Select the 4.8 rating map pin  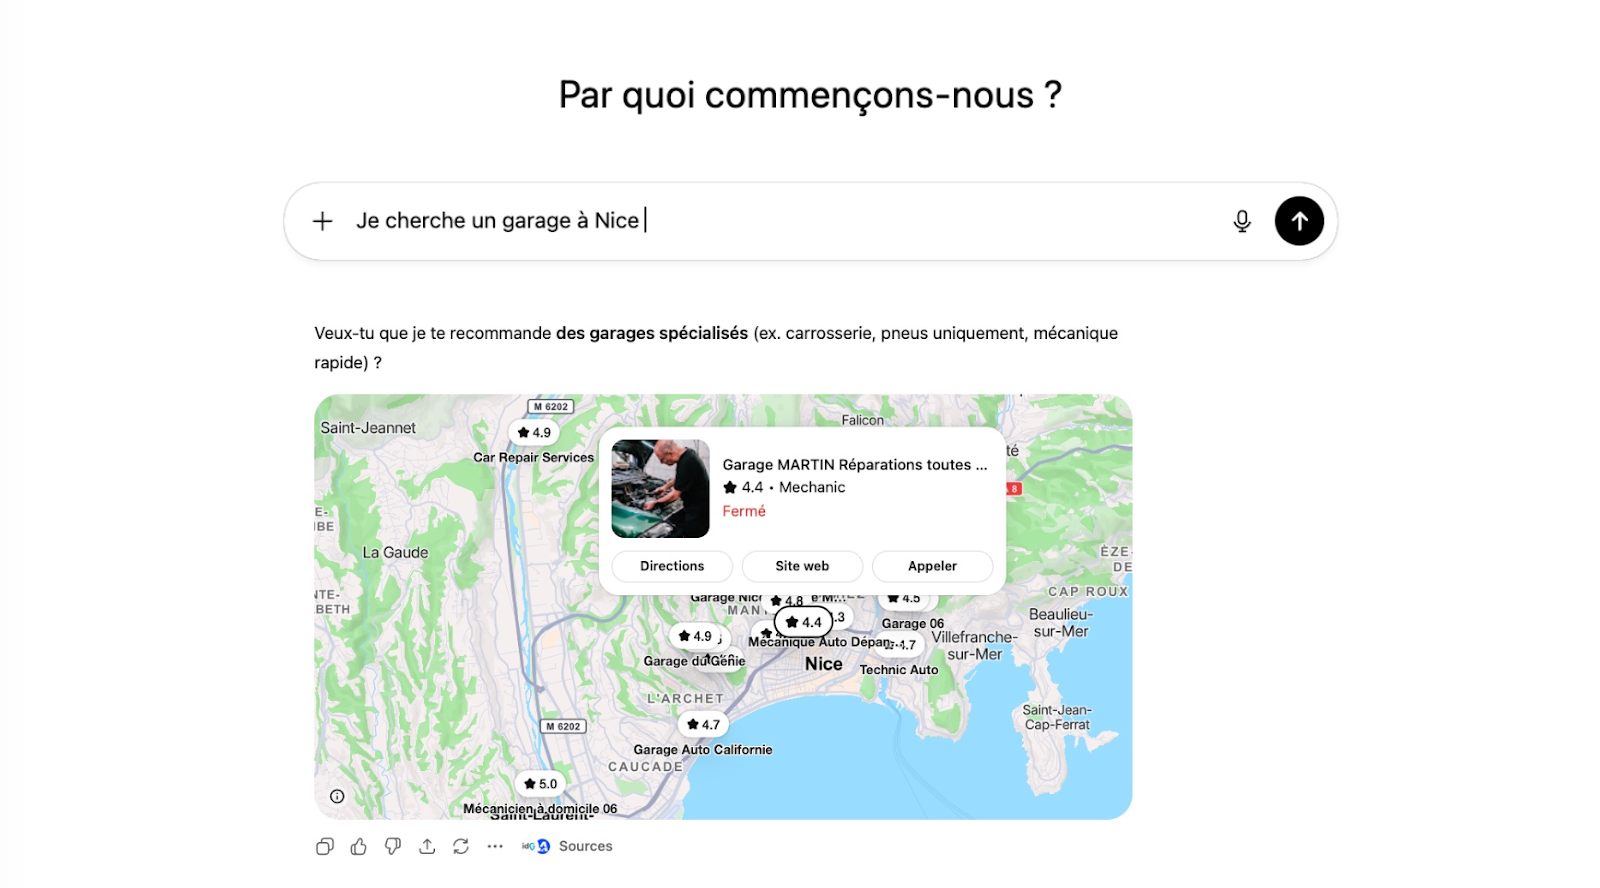click(787, 601)
